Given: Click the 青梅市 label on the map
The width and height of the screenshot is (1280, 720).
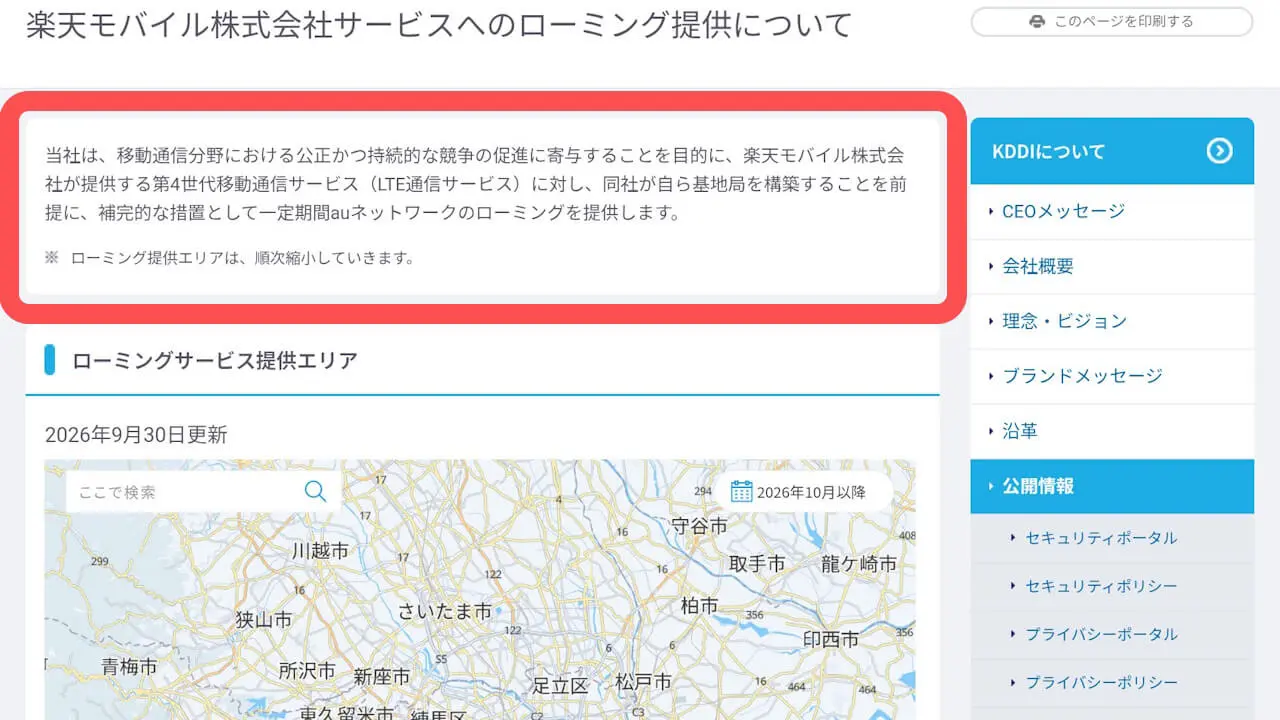Looking at the screenshot, I should 130,666.
